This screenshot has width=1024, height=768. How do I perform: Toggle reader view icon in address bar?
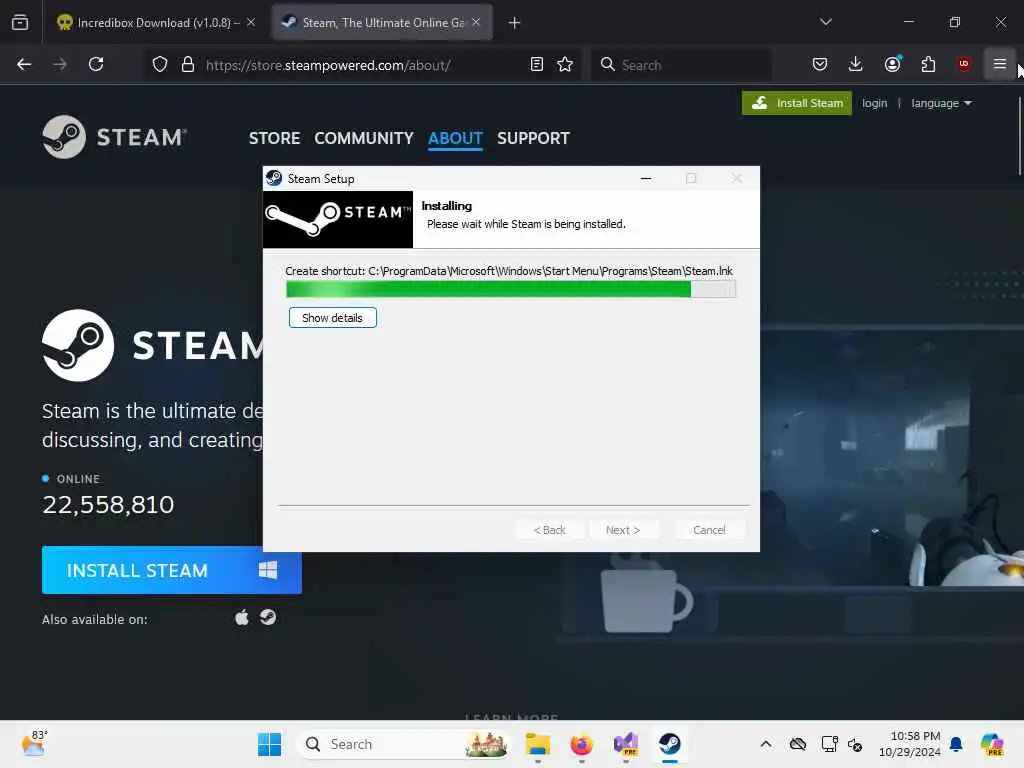click(537, 65)
